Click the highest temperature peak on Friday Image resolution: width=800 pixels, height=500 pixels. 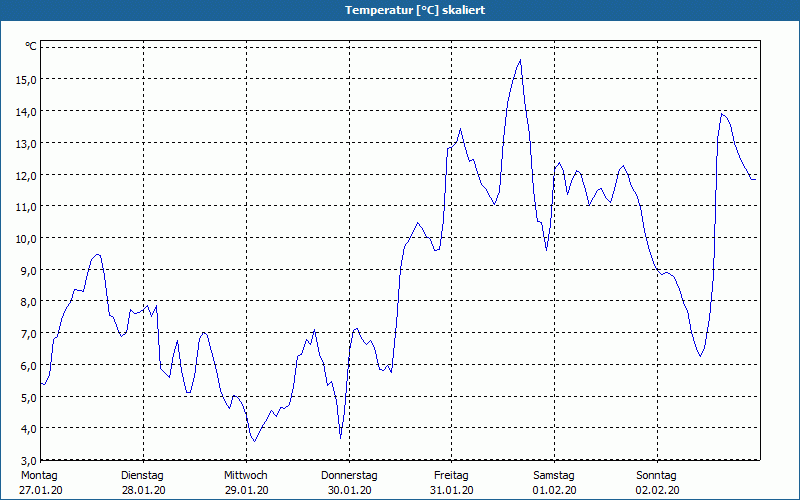click(x=520, y=60)
